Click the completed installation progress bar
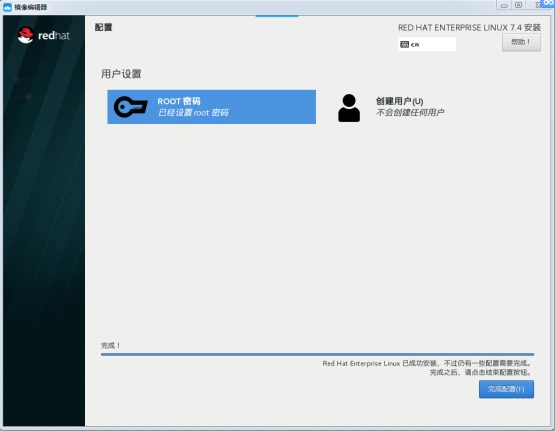This screenshot has height=431, width=555. (x=317, y=354)
